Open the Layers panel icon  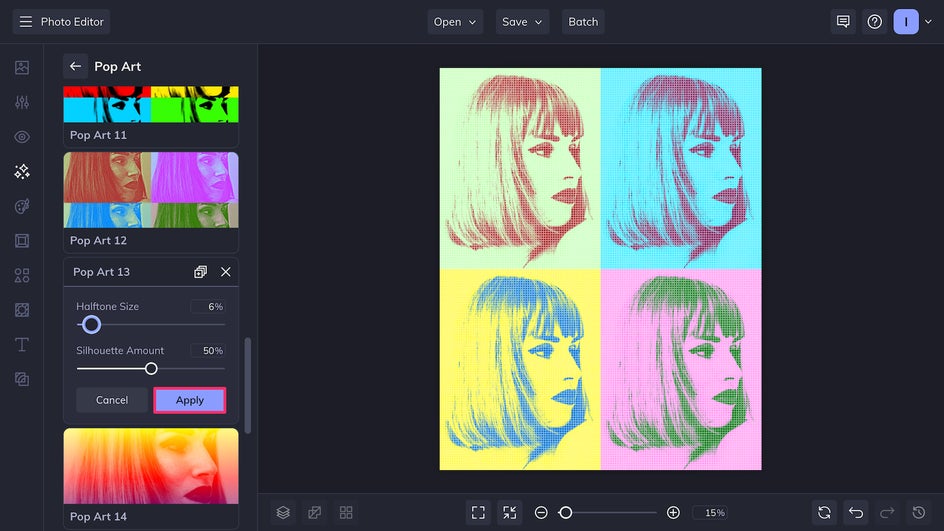coord(283,512)
